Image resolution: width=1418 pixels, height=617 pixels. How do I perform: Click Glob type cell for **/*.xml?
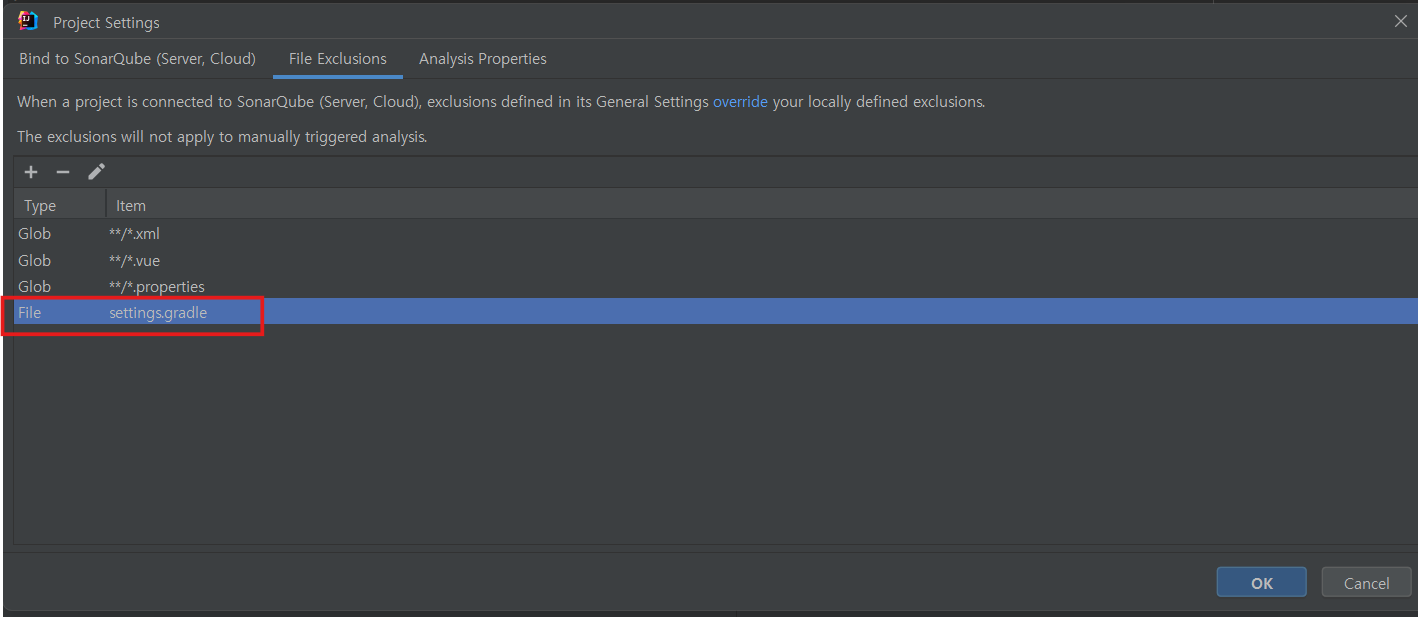click(x=35, y=233)
